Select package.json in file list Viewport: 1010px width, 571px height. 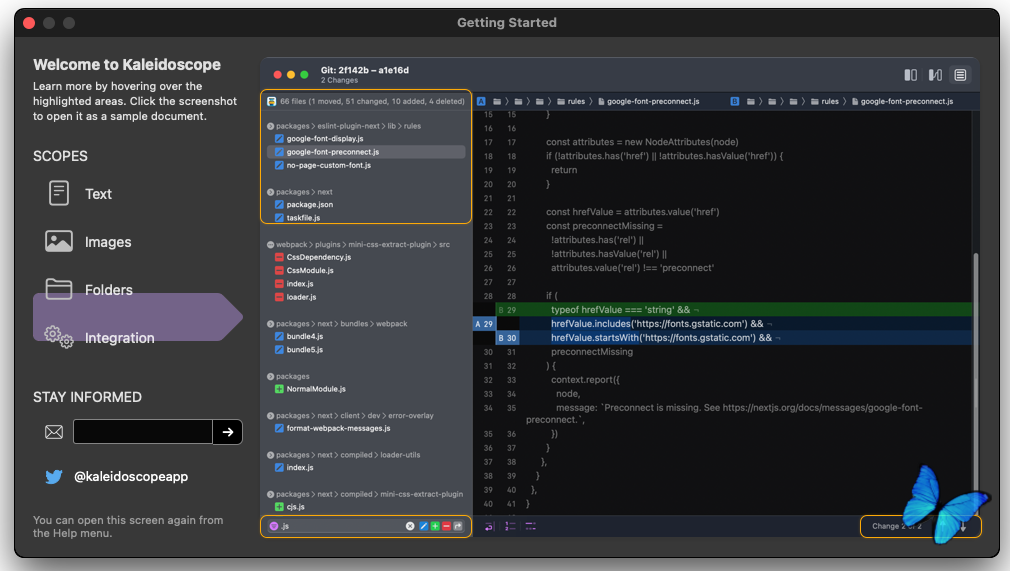(x=309, y=204)
